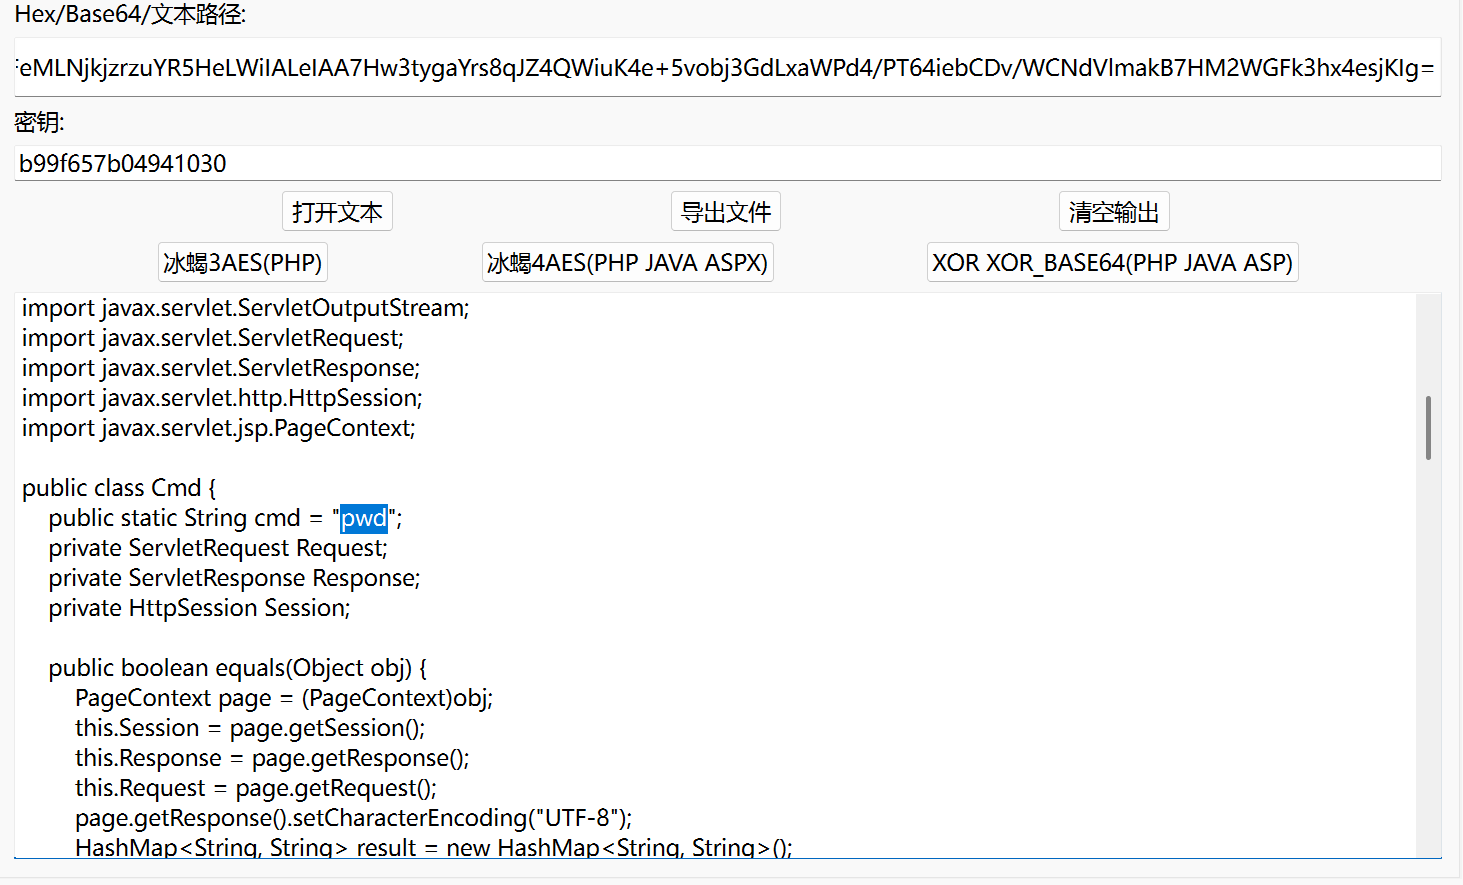Click the setCharacterEncoding("UTF-8") line
Image resolution: width=1463 pixels, height=885 pixels.
click(x=354, y=818)
